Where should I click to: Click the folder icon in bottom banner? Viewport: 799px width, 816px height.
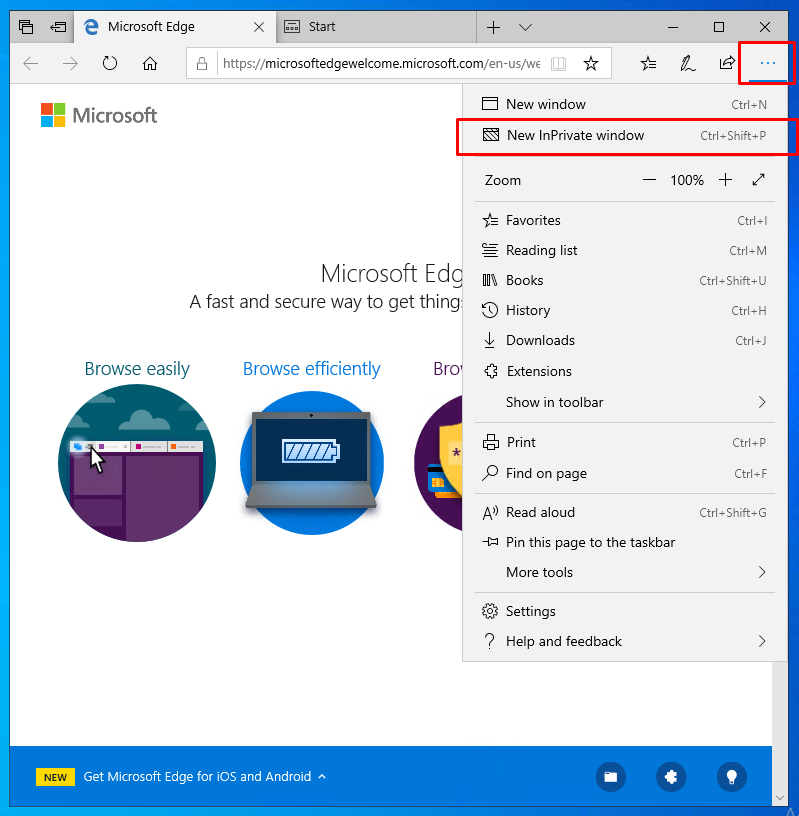tap(611, 777)
